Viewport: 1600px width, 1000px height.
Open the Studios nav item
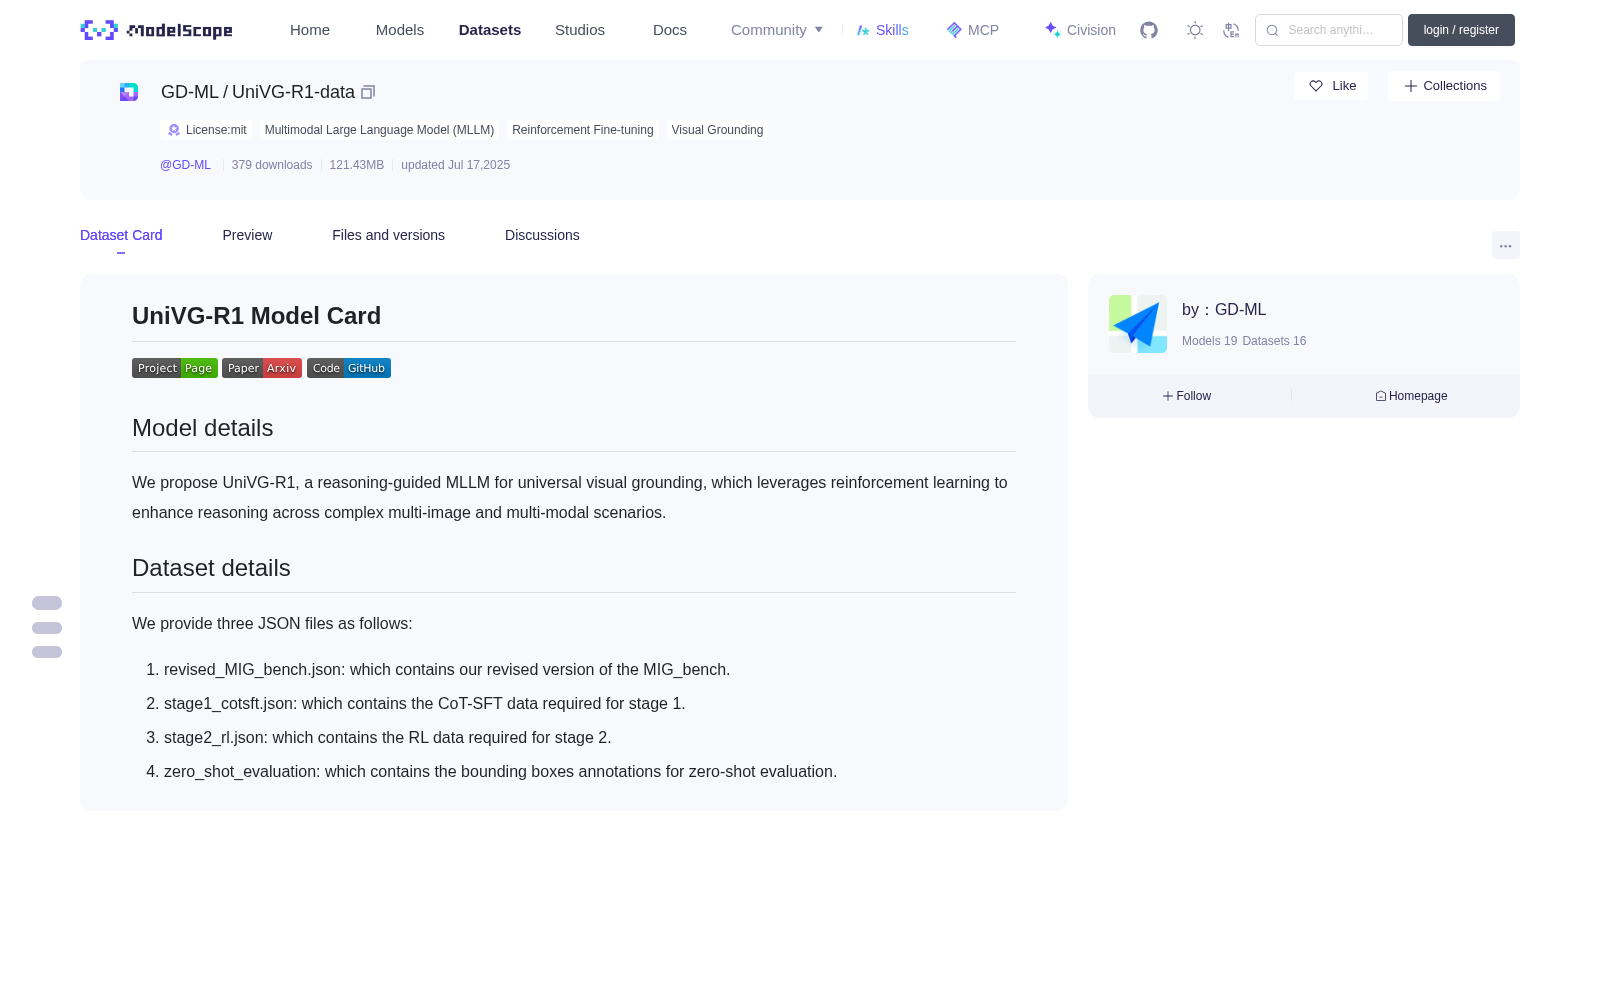[x=580, y=30]
